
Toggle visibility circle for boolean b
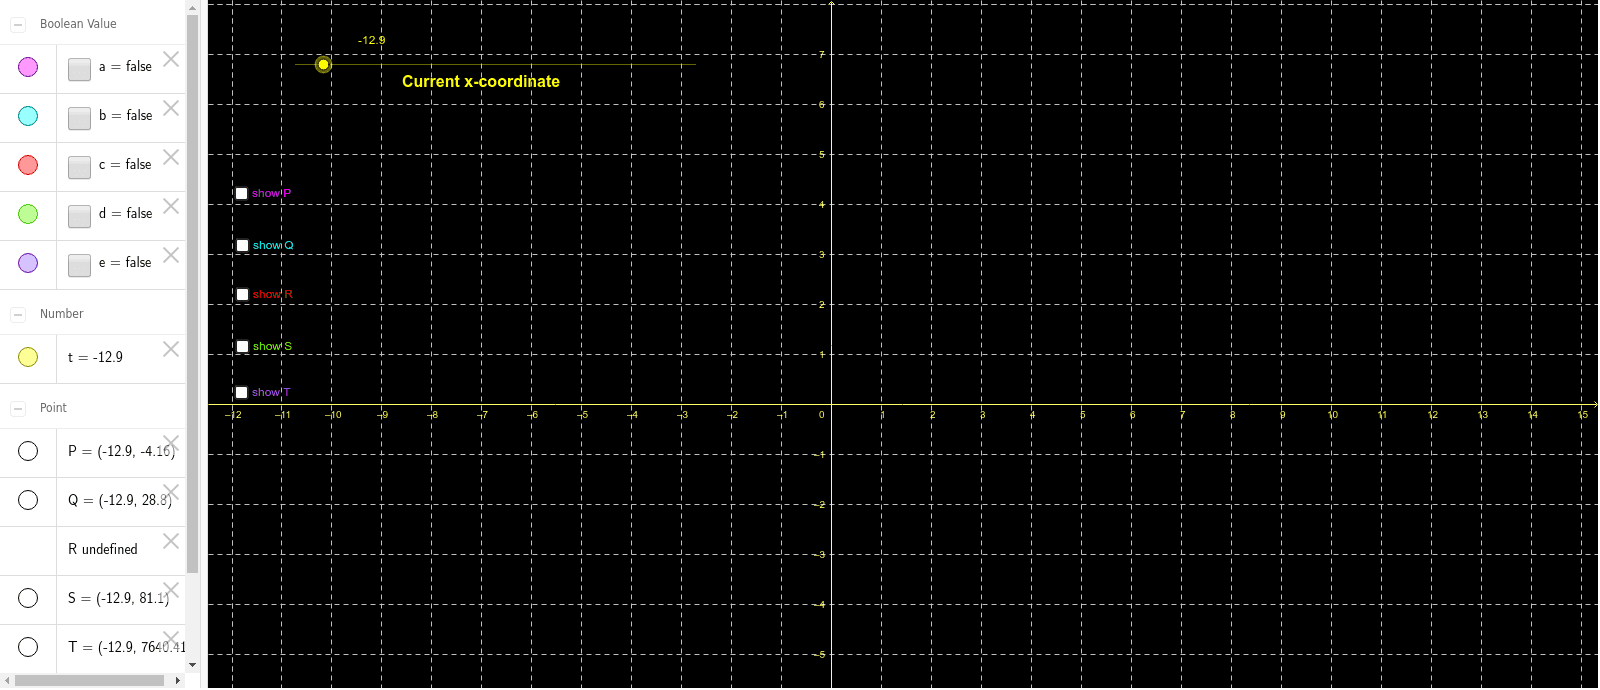pyautogui.click(x=28, y=116)
